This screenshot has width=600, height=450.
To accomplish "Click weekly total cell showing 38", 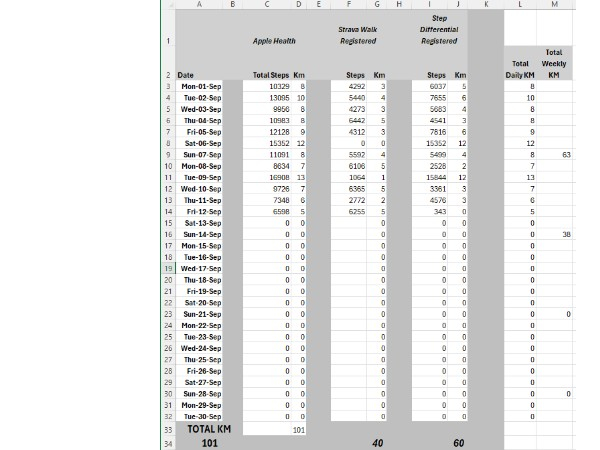I will click(554, 234).
